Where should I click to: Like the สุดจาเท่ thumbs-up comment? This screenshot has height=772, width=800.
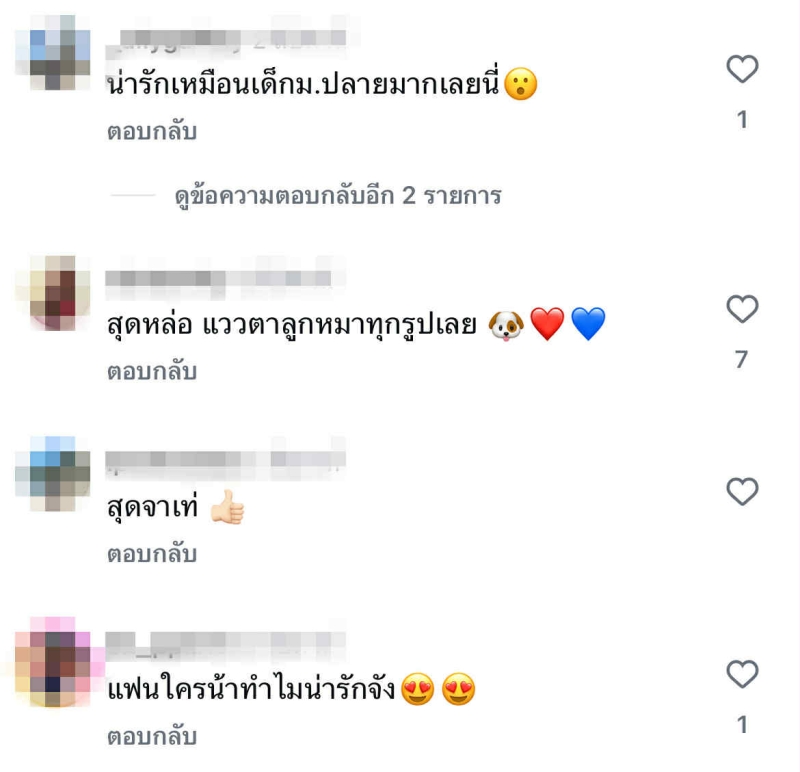(x=742, y=491)
